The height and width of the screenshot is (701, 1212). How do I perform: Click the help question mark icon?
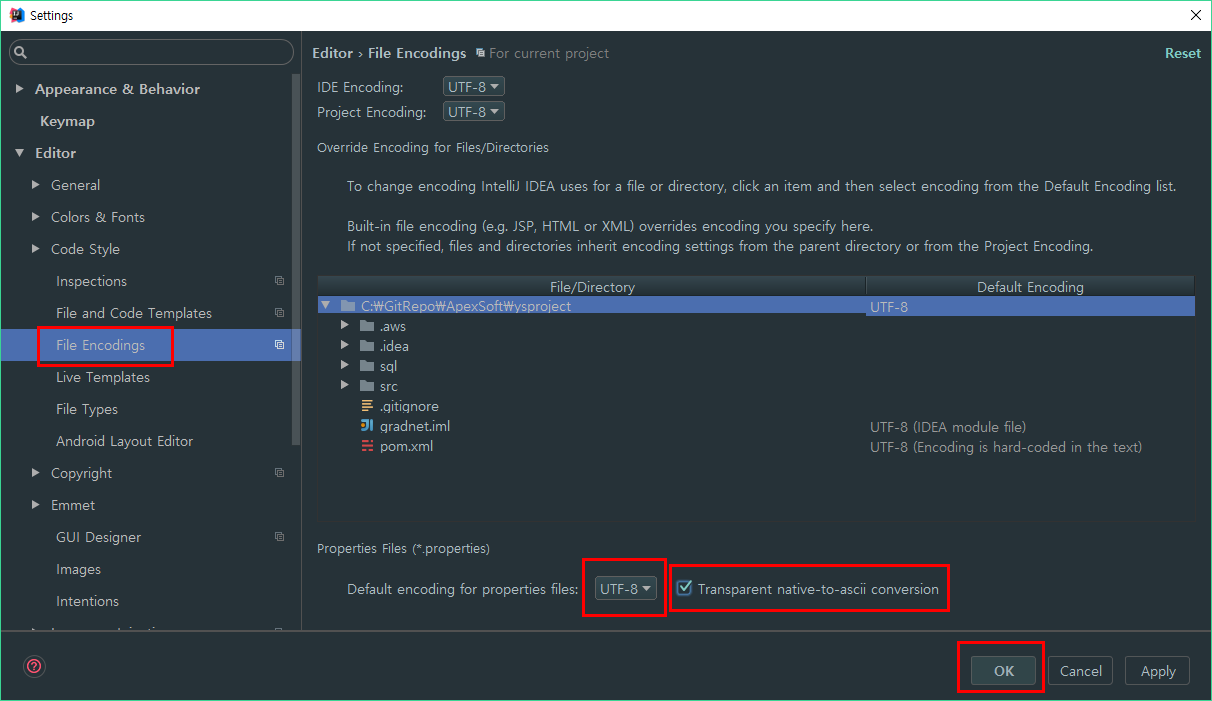pyautogui.click(x=35, y=666)
